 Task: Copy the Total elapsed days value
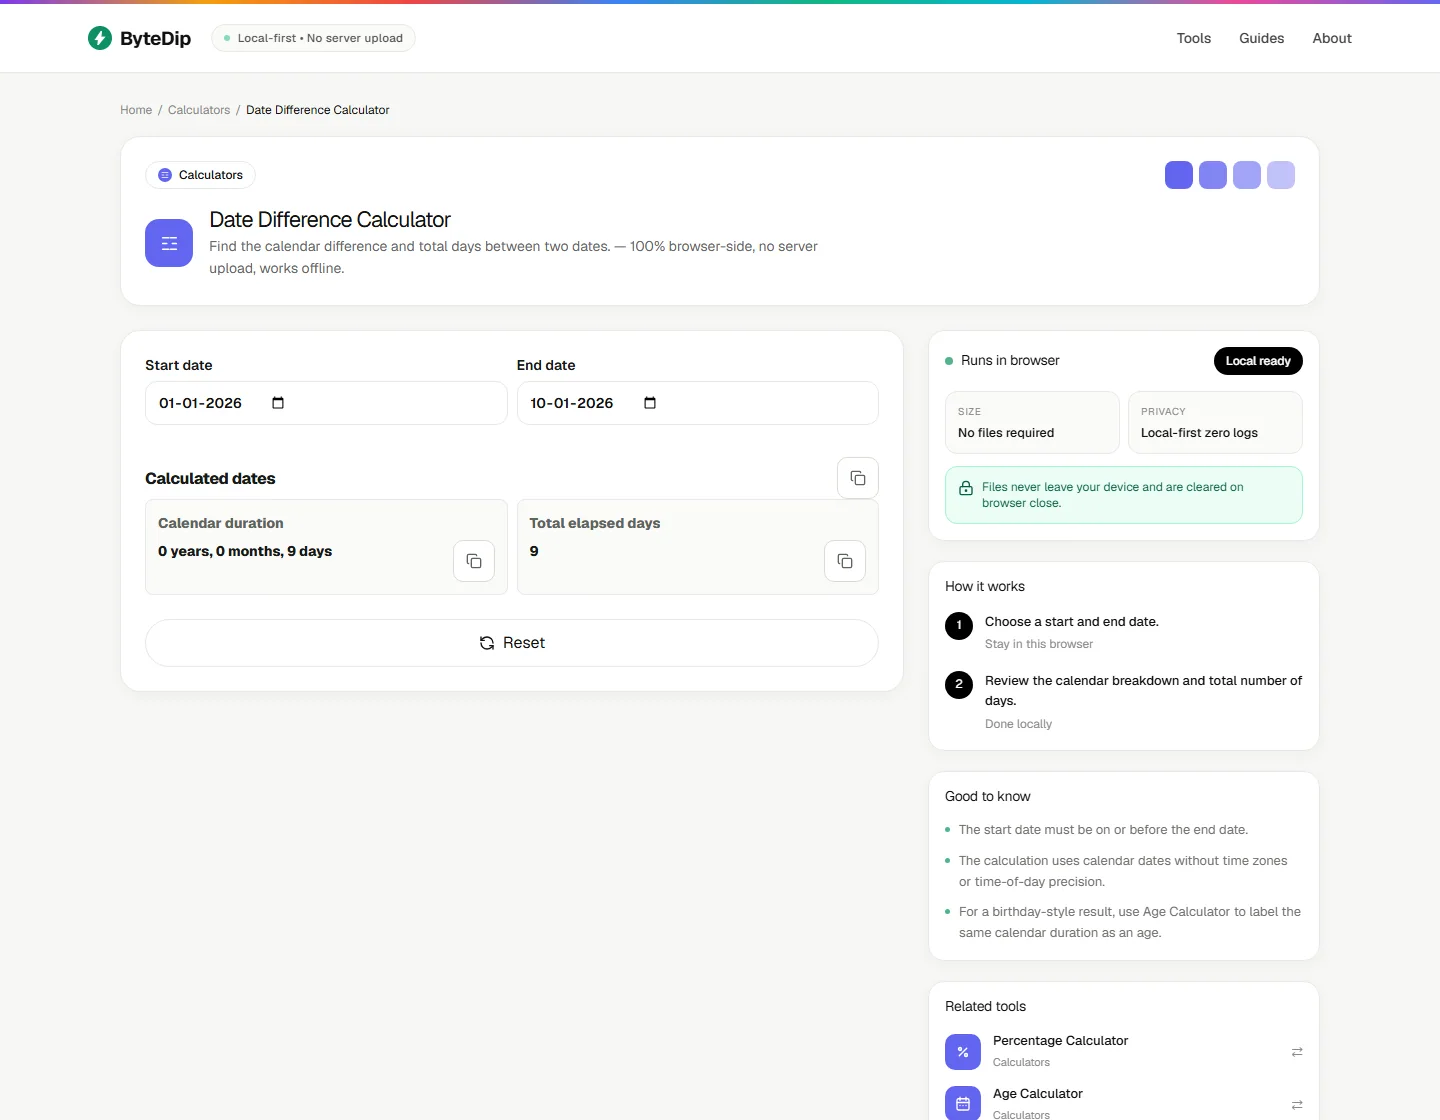coord(845,561)
